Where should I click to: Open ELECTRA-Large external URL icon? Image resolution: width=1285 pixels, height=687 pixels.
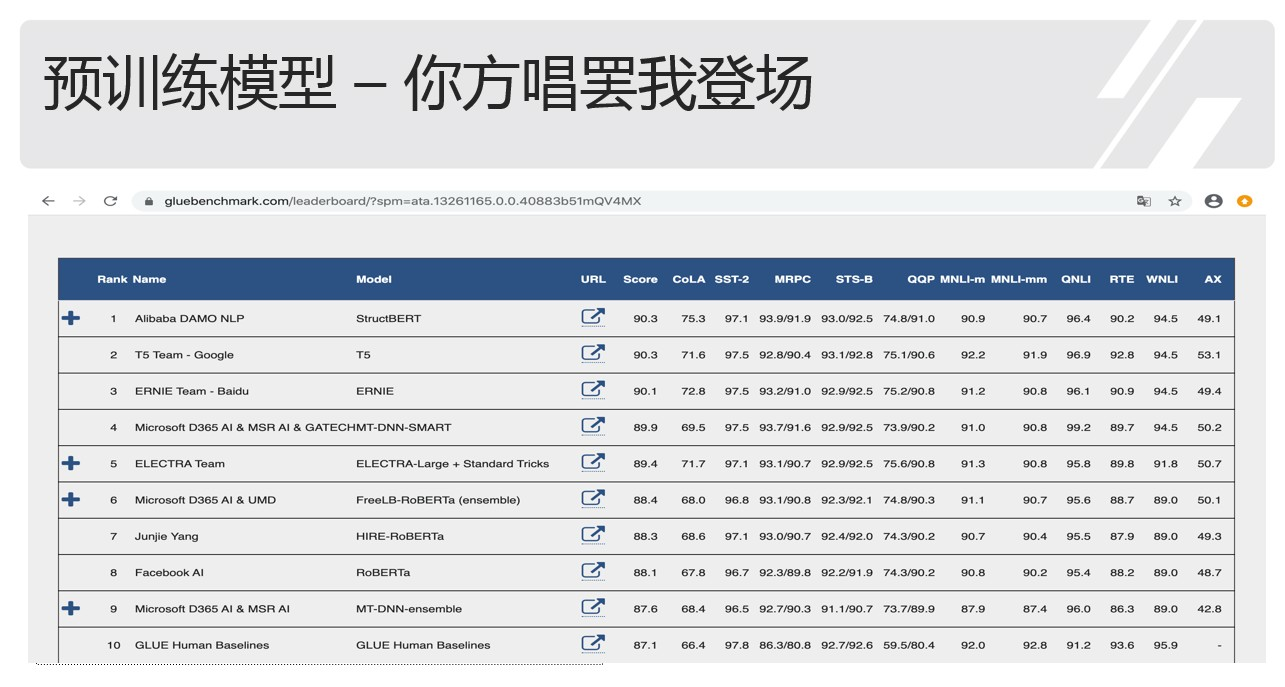(x=593, y=462)
